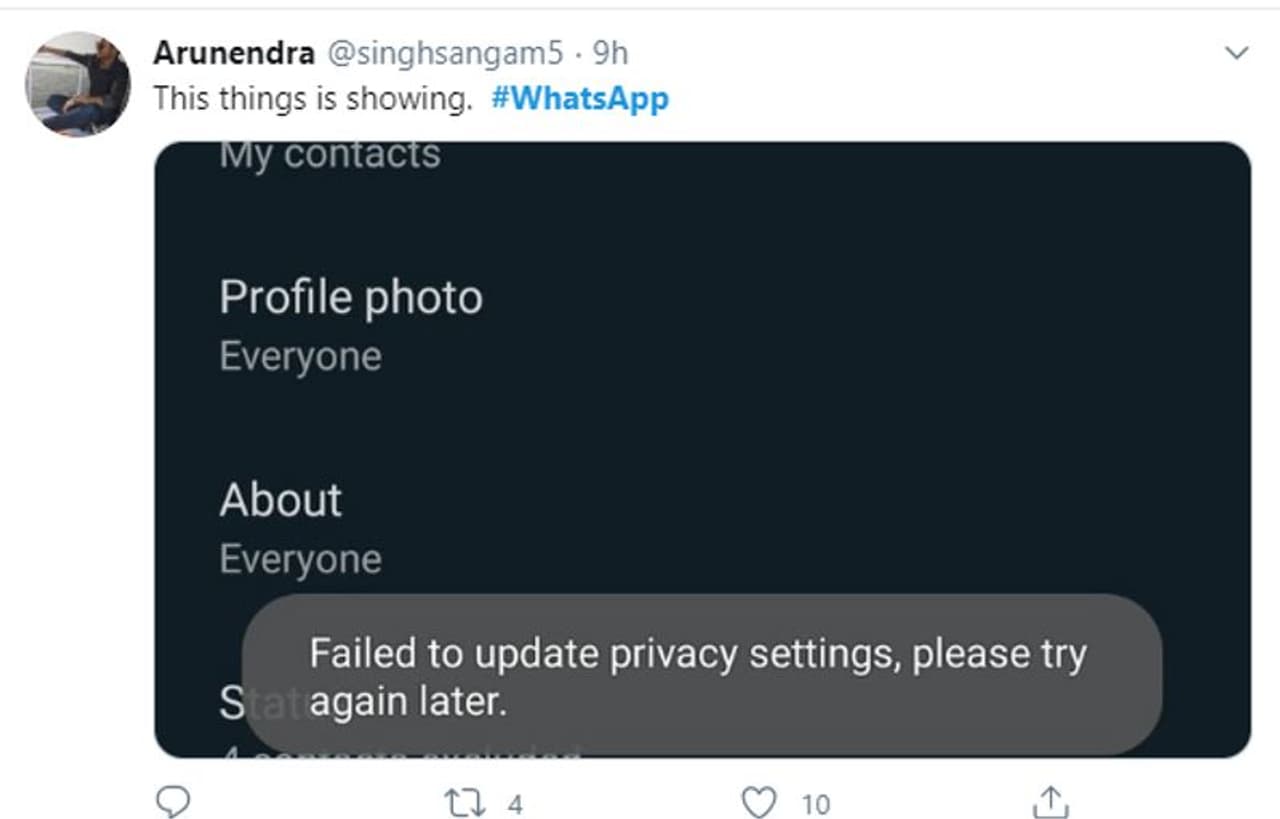Expand the tweet options chevron
This screenshot has height=819, width=1280.
tap(1237, 53)
